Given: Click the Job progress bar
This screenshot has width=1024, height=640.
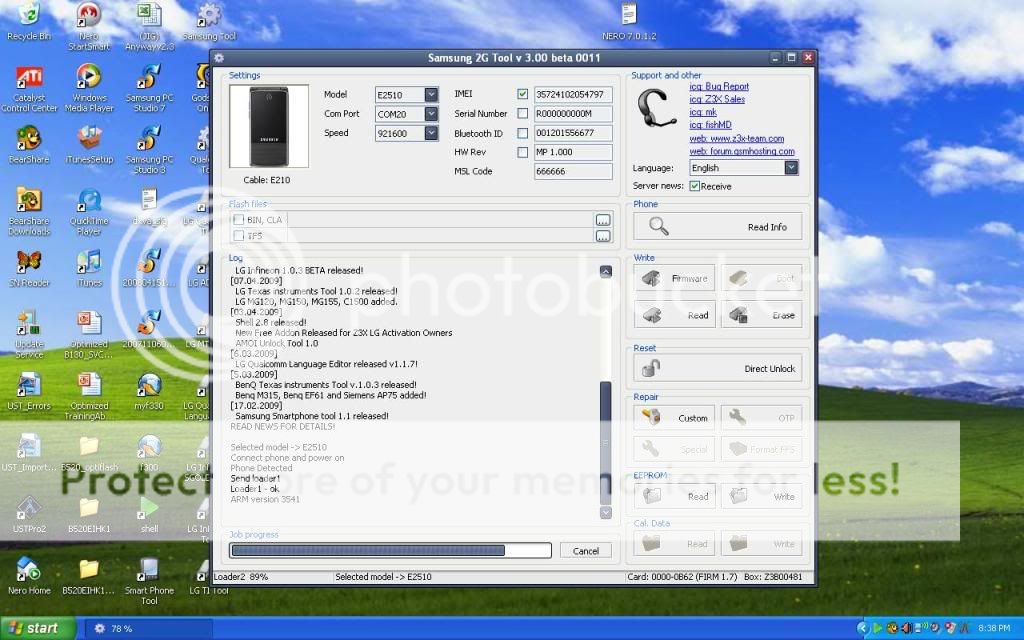Looking at the screenshot, I should (x=390, y=551).
